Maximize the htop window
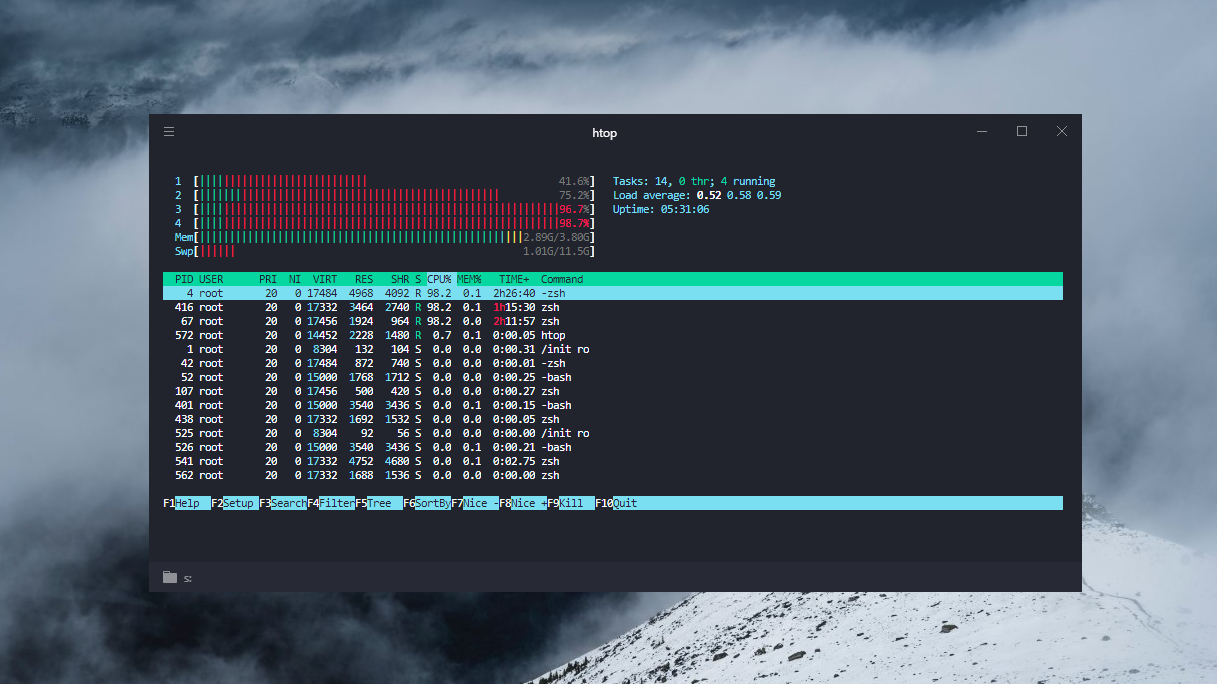This screenshot has height=684, width=1217. click(1022, 131)
